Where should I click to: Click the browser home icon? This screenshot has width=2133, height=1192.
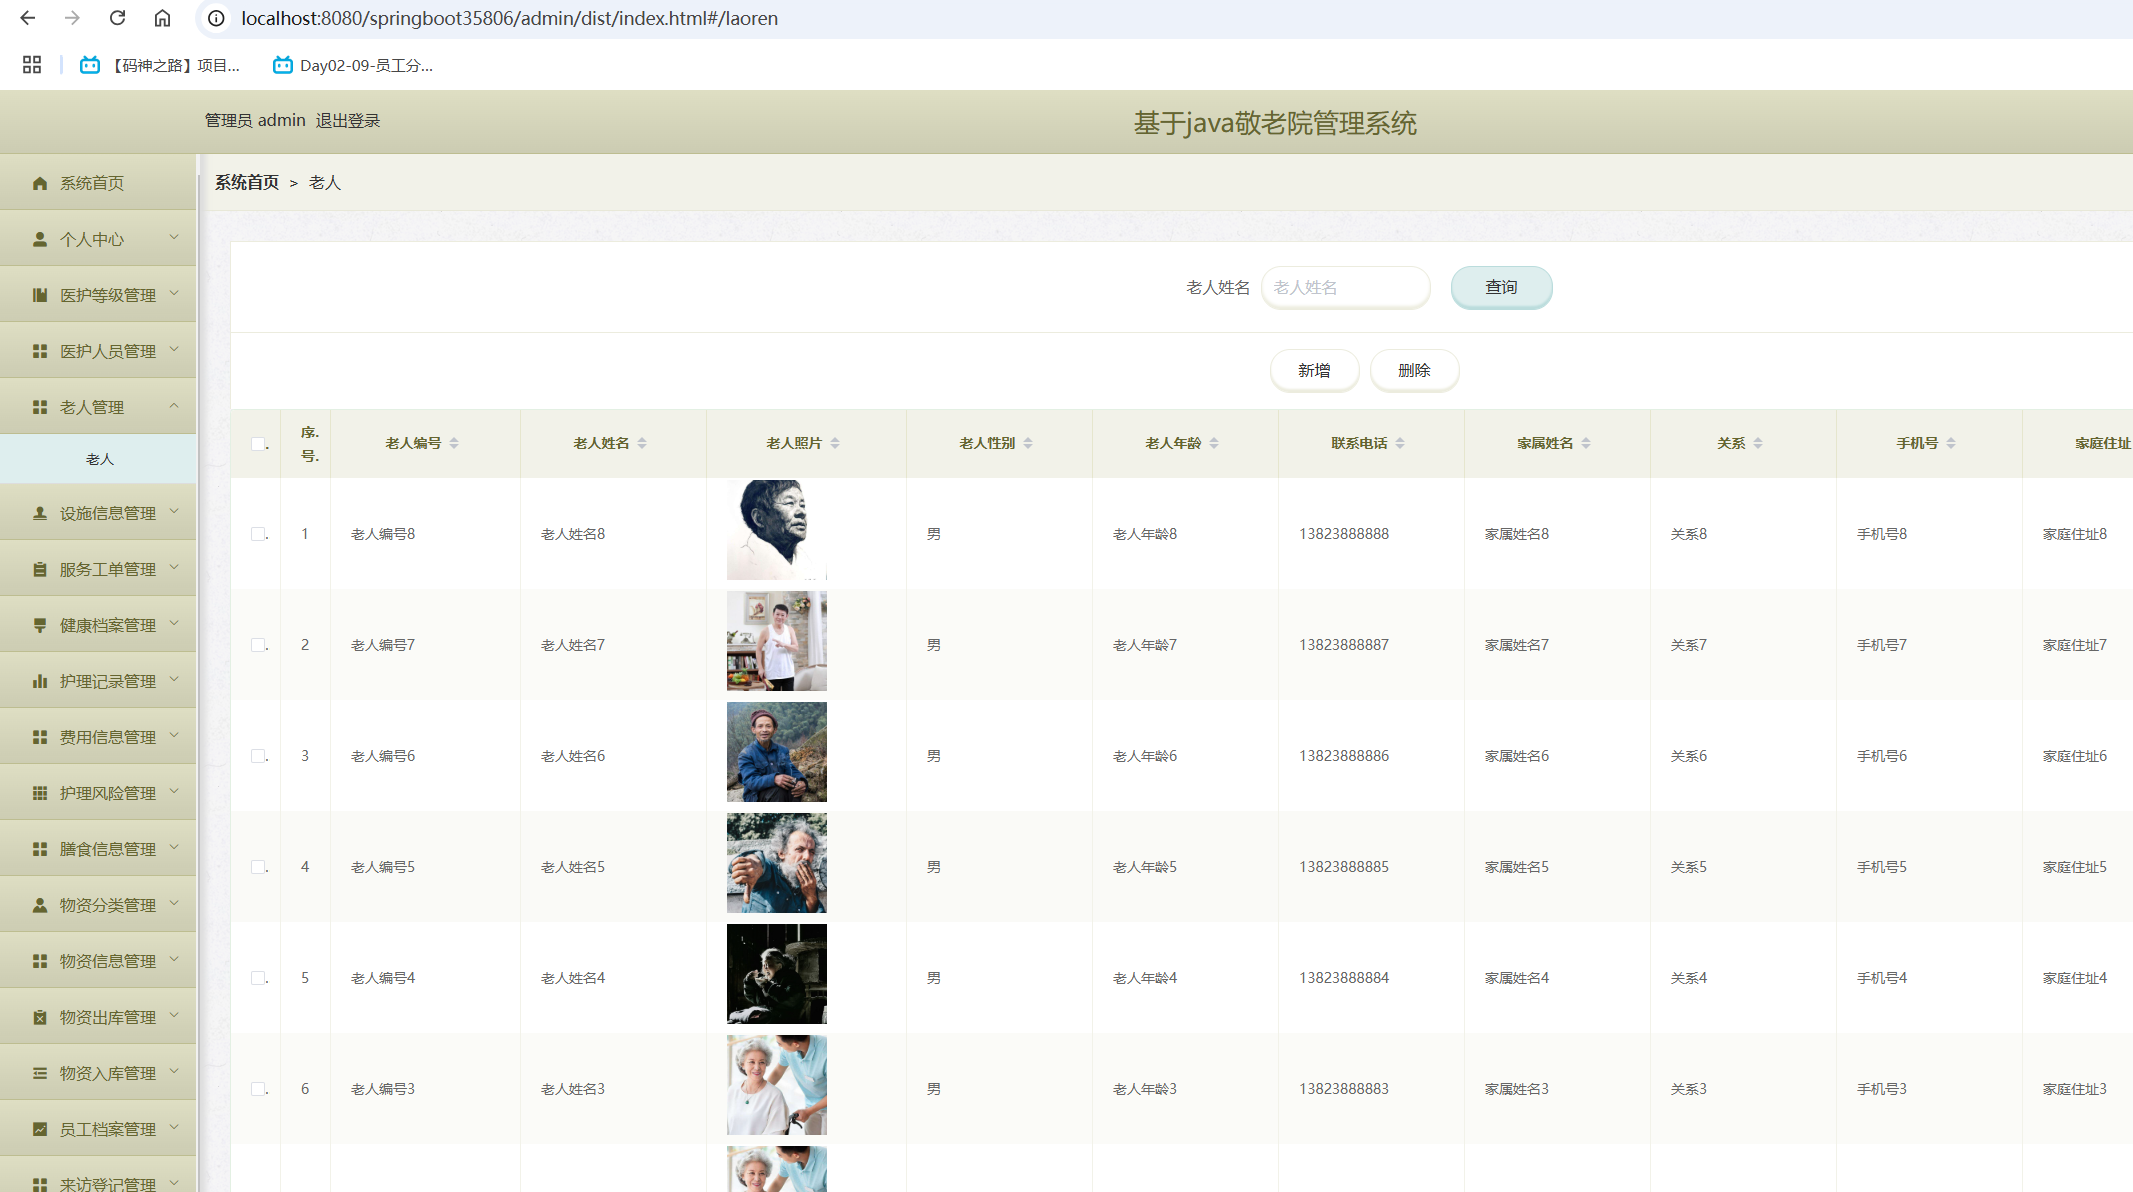[162, 18]
